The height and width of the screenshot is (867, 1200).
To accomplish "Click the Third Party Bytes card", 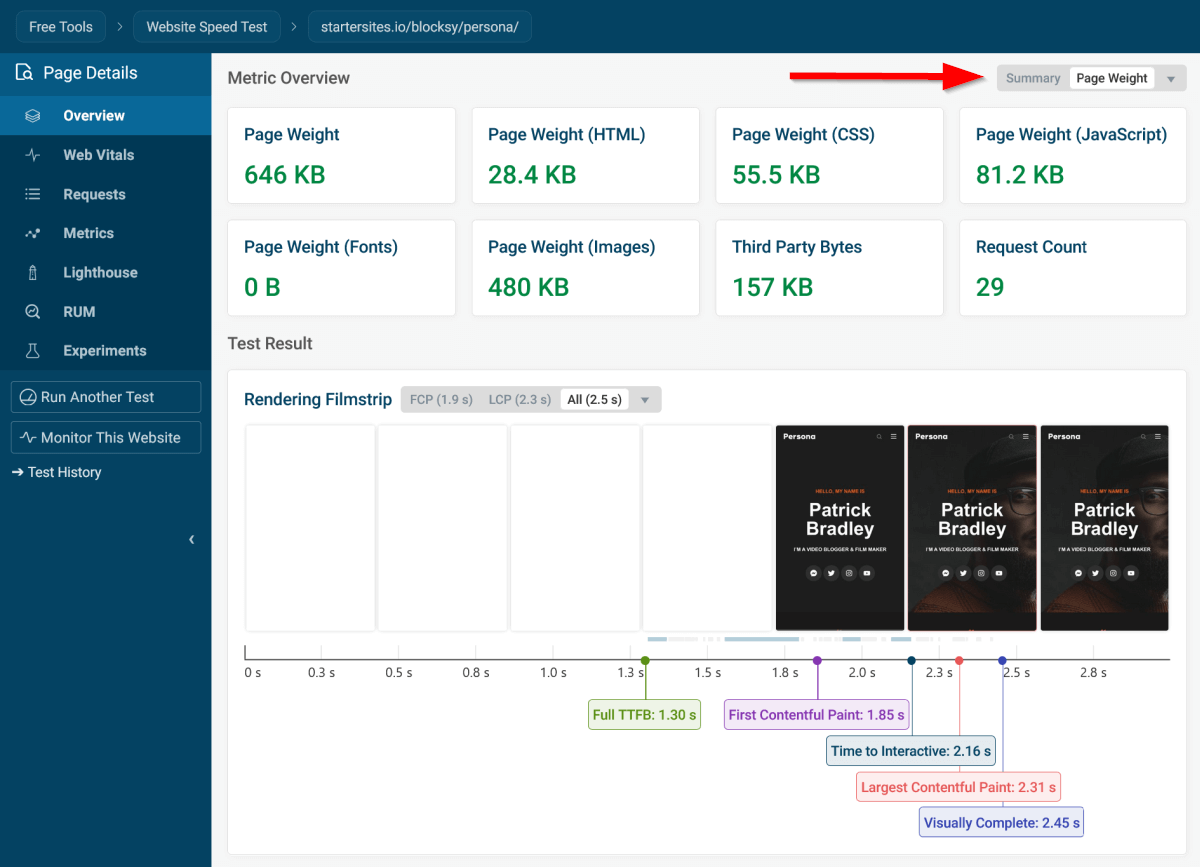I will tap(829, 268).
